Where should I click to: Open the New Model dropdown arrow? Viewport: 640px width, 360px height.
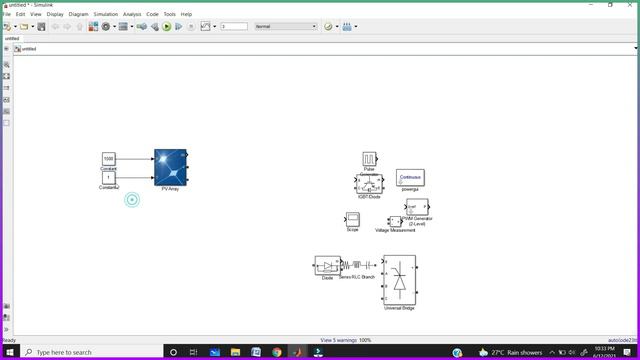point(16,27)
